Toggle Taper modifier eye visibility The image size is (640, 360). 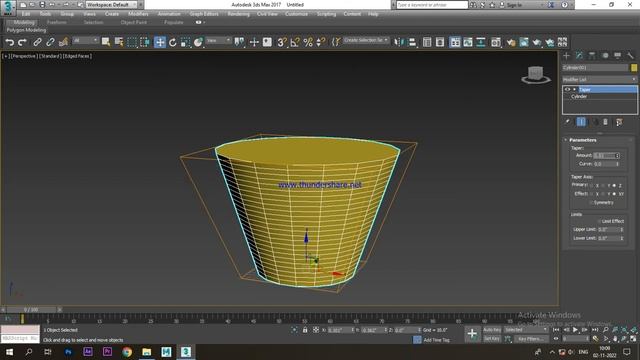pos(567,89)
